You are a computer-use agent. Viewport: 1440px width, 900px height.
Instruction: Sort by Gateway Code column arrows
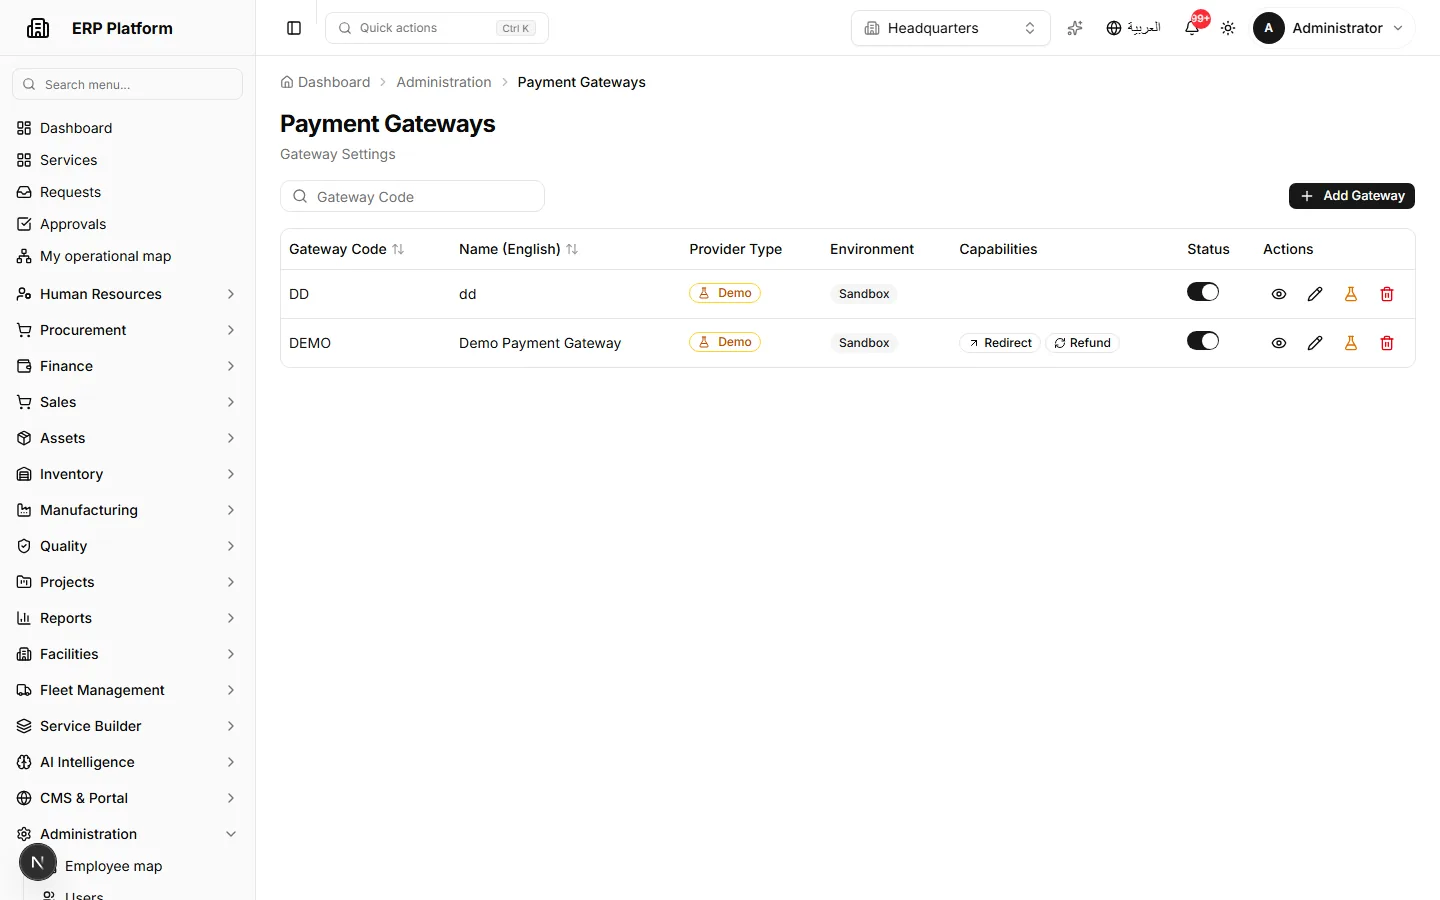pyautogui.click(x=398, y=249)
